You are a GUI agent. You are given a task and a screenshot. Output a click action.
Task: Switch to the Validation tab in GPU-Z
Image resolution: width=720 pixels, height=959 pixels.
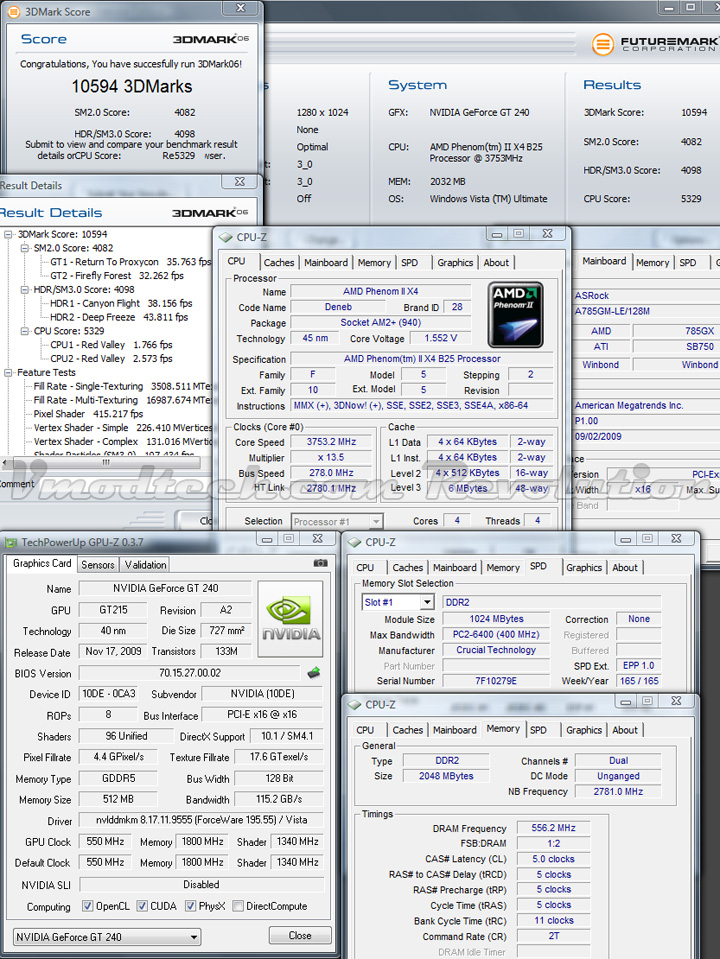pyautogui.click(x=145, y=564)
